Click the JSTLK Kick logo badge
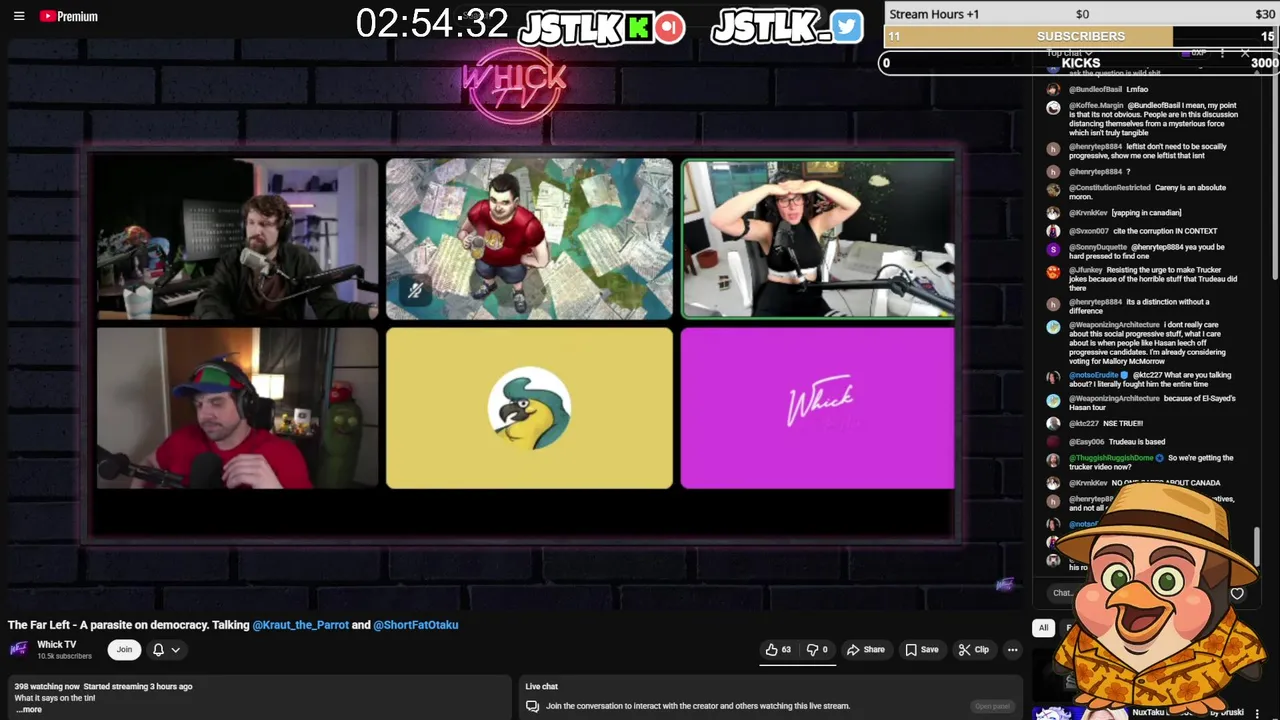The image size is (1280, 720). 638,27
